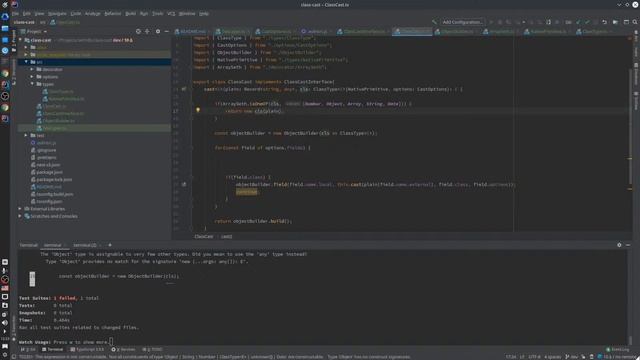Expand the test folder

point(27,136)
